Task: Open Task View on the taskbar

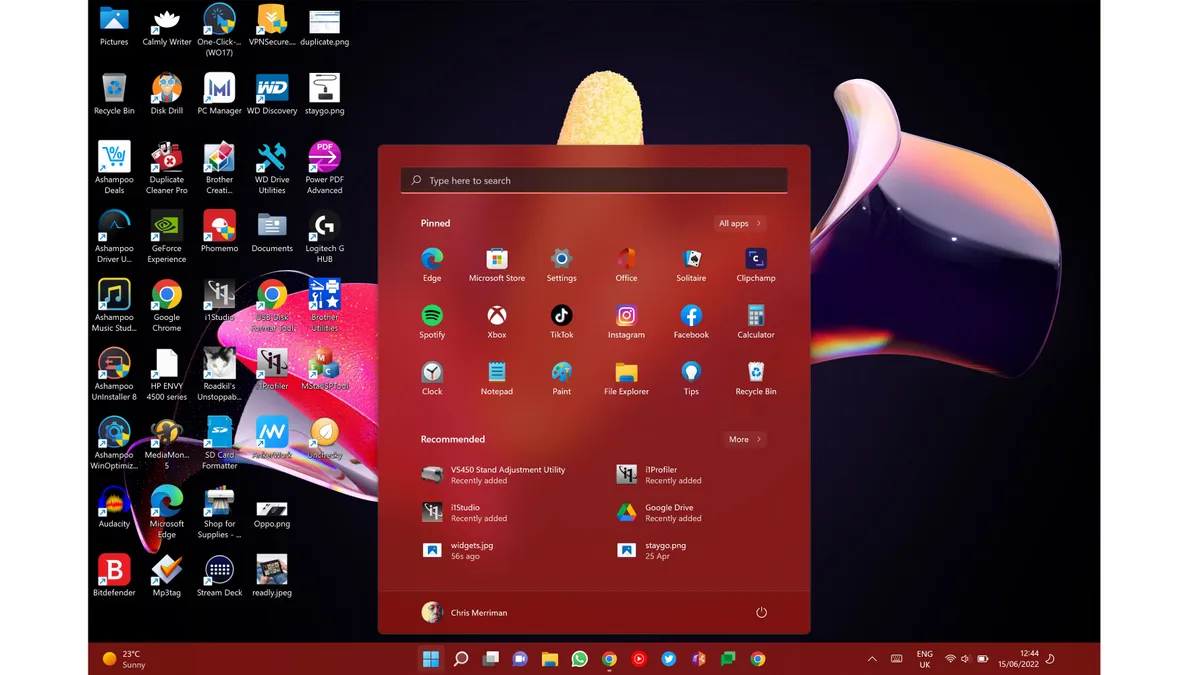Action: tap(490, 659)
